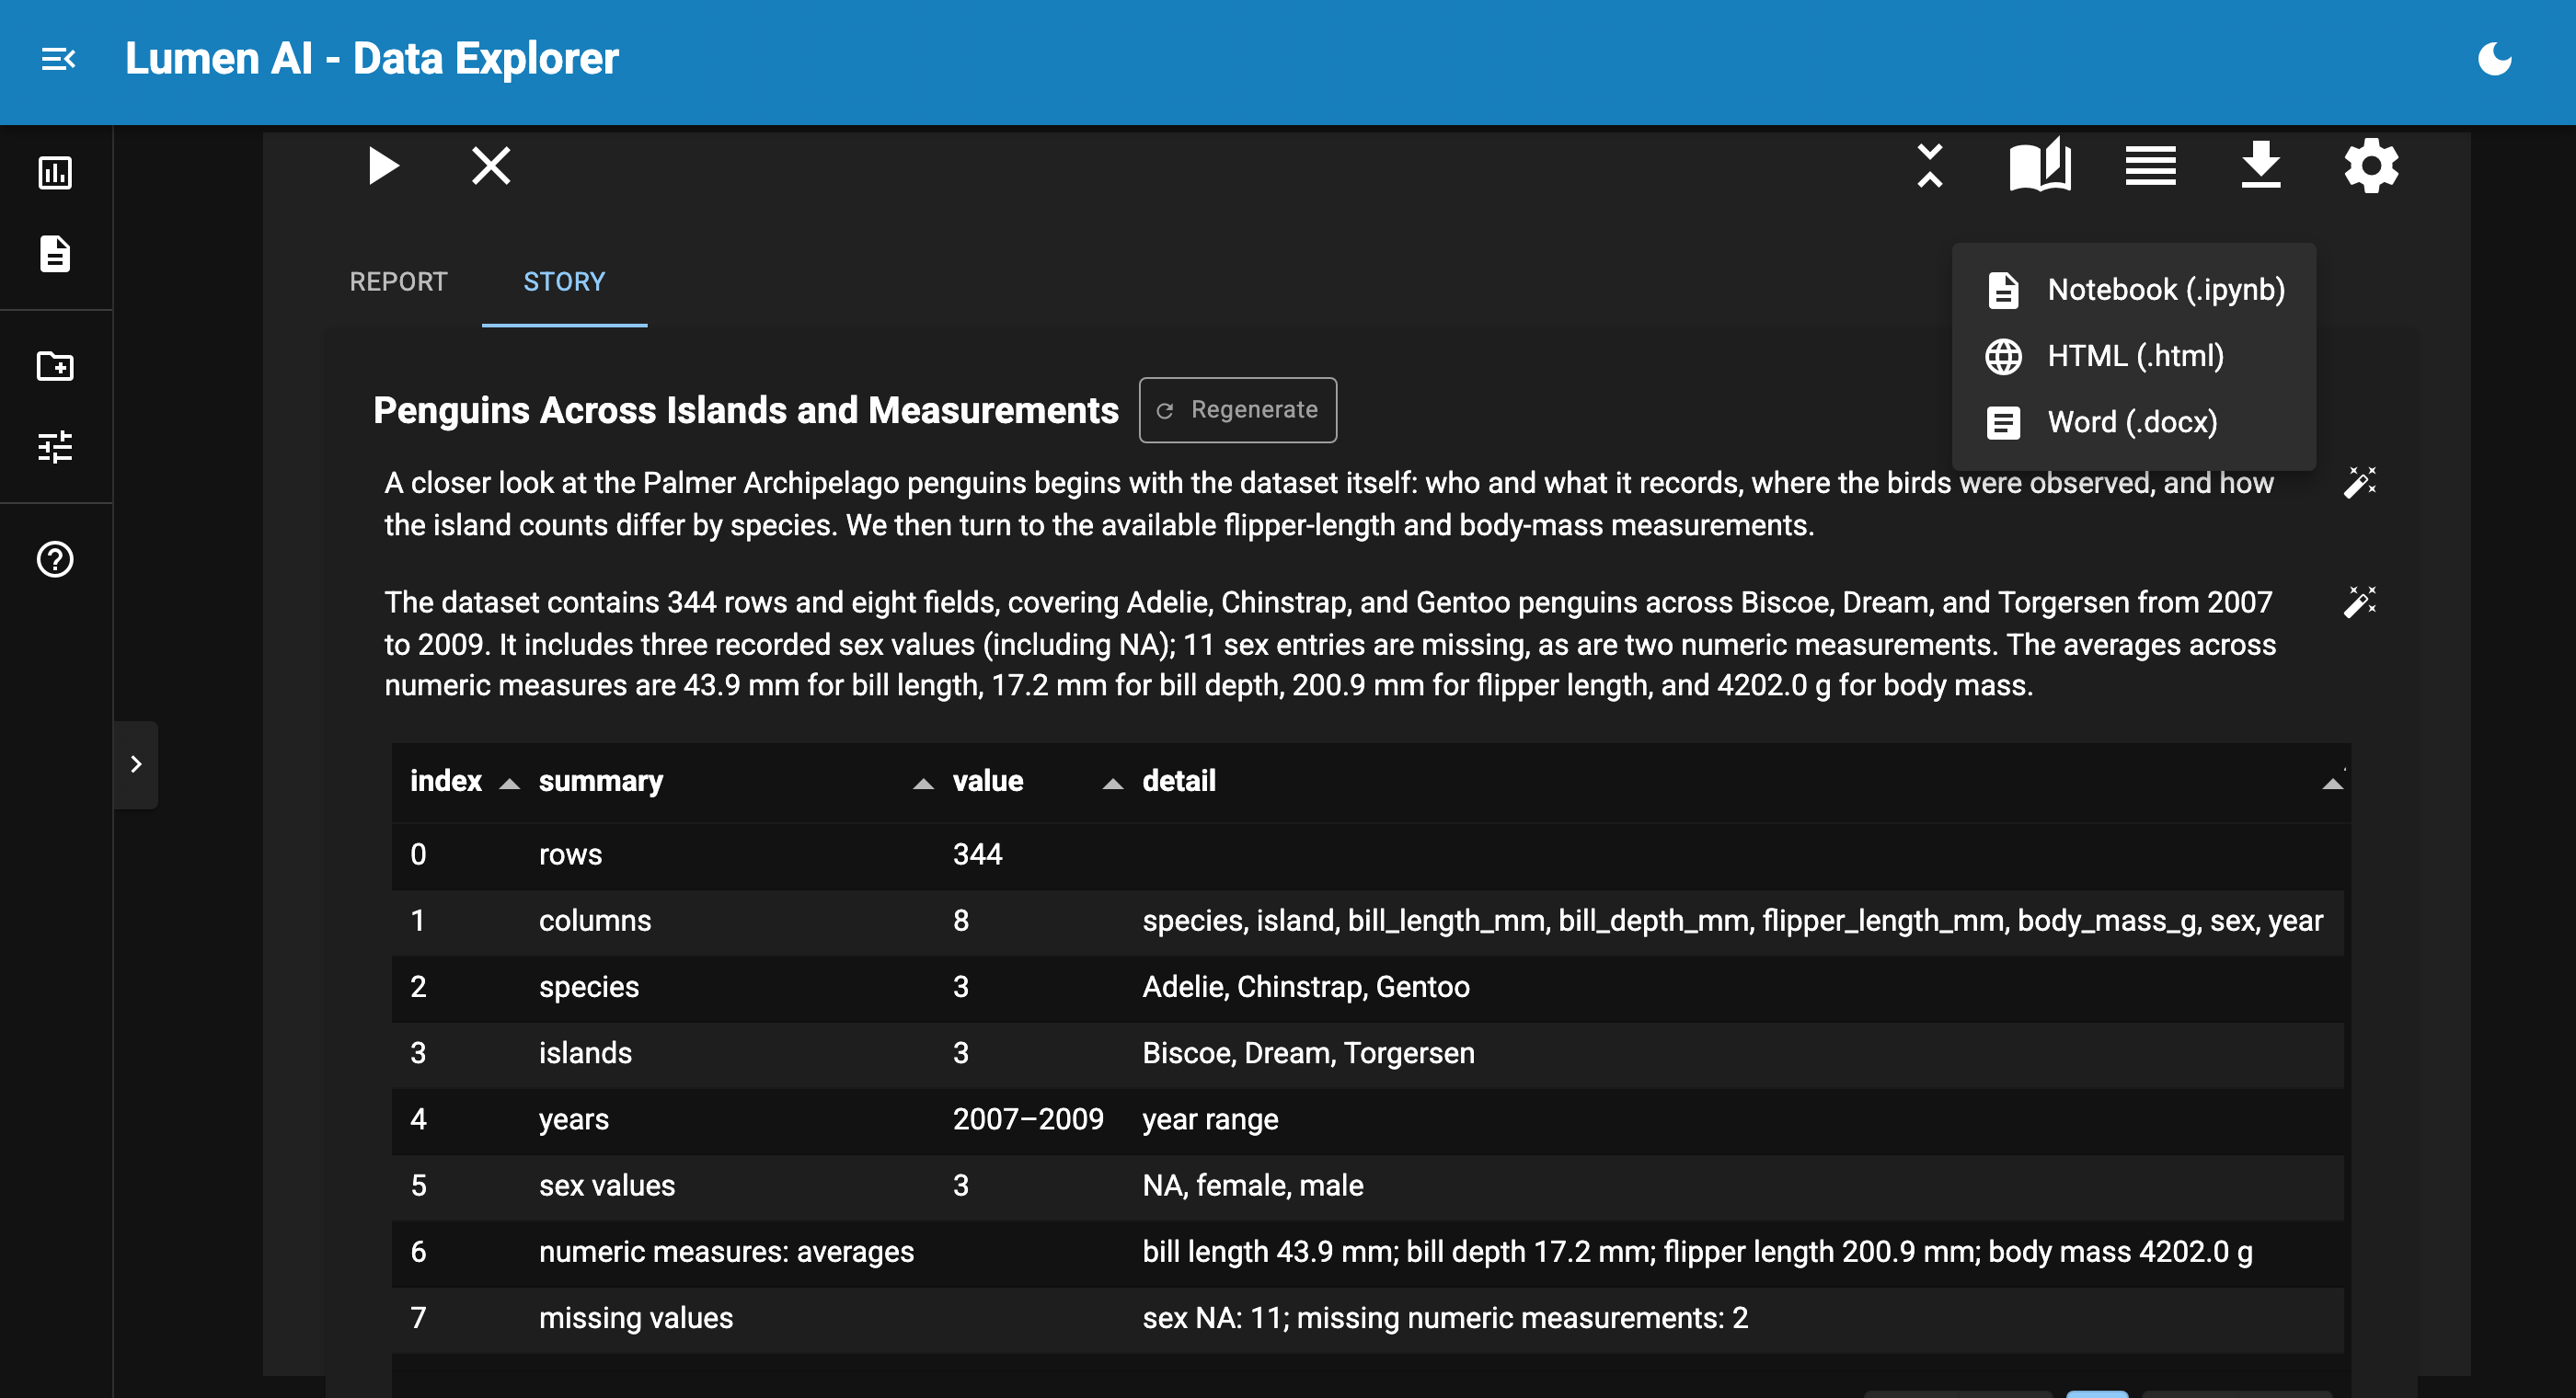Open the chart explorer sidebar icon
This screenshot has width=2576, height=1398.
(55, 173)
